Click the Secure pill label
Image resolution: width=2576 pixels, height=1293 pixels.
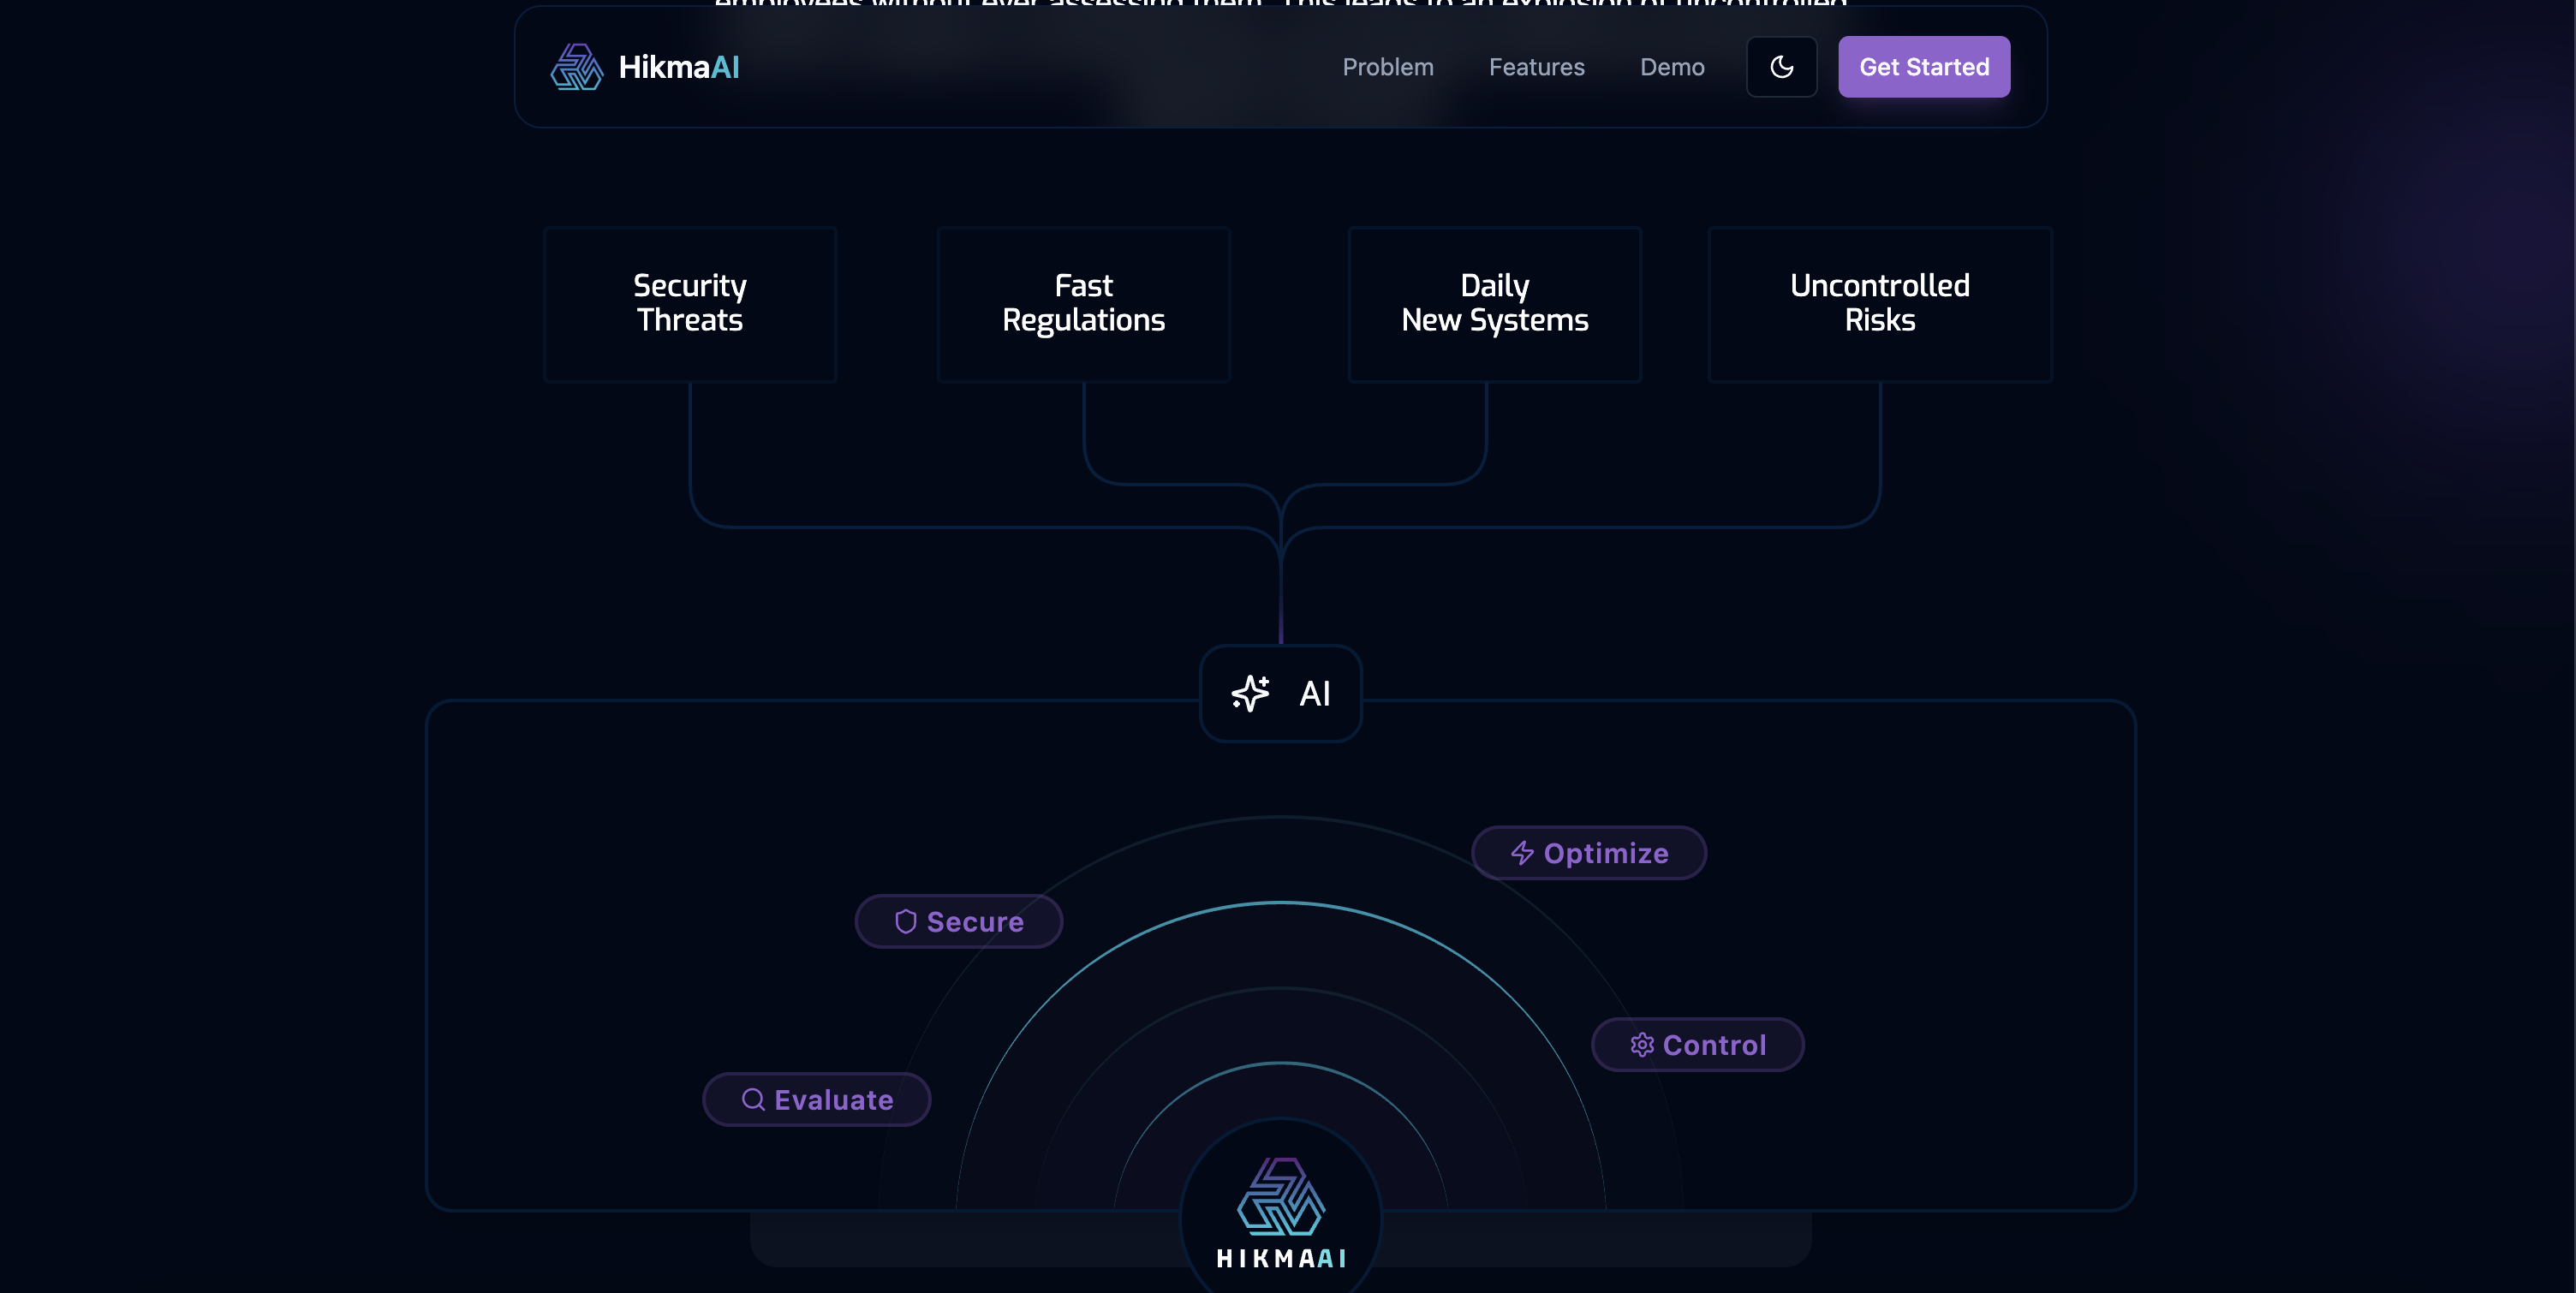975,922
